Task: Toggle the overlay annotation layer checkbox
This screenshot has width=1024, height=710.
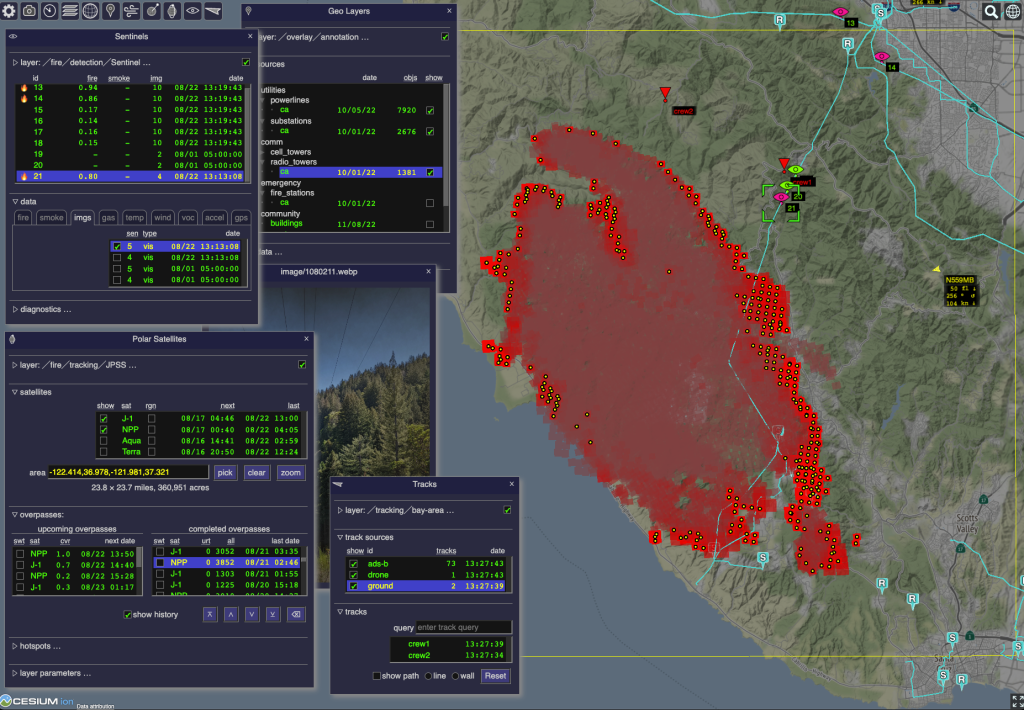Action: tap(445, 37)
